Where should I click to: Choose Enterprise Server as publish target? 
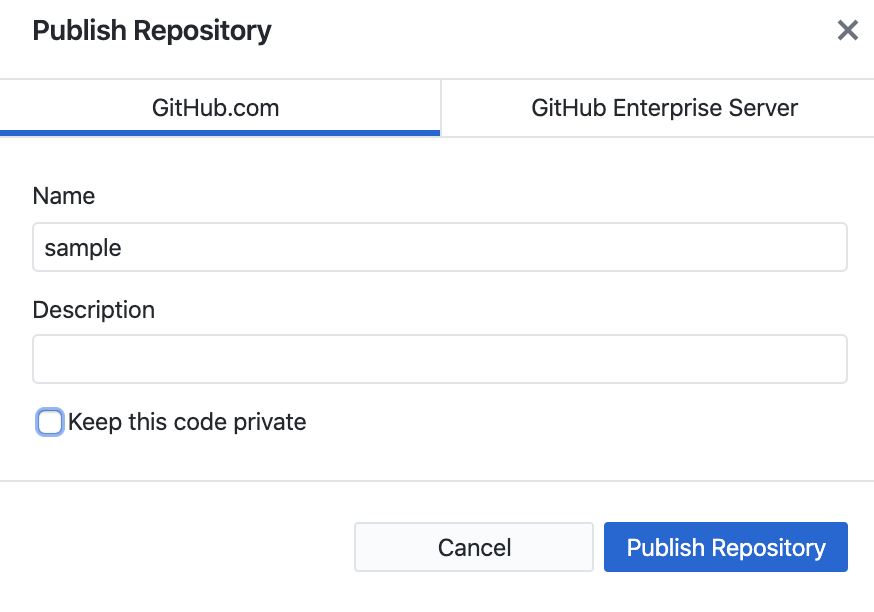pyautogui.click(x=664, y=108)
